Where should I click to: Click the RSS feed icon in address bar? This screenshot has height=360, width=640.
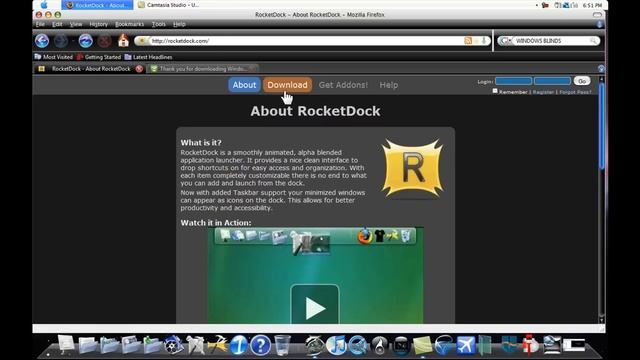click(x=468, y=40)
